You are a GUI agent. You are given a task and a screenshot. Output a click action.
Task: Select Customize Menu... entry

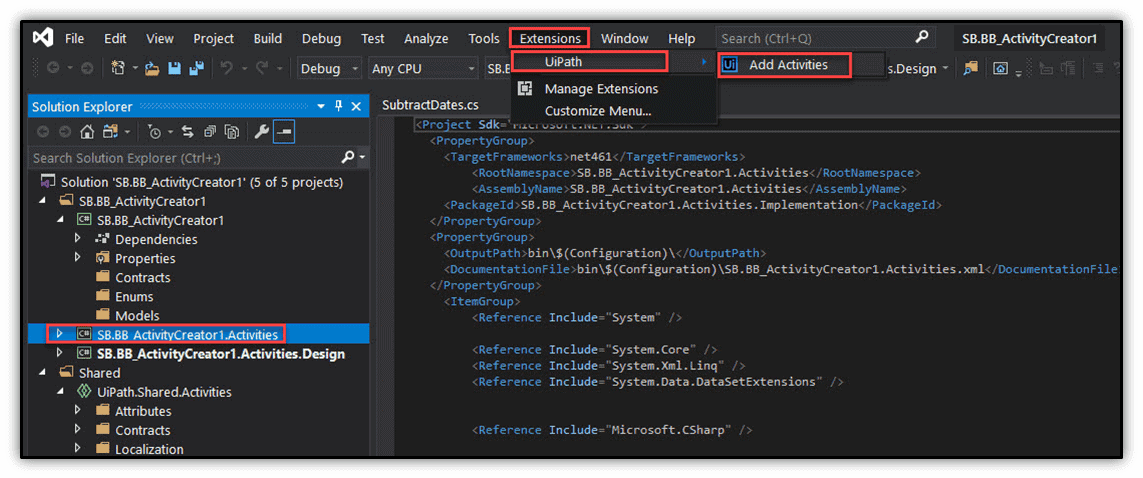tap(598, 111)
